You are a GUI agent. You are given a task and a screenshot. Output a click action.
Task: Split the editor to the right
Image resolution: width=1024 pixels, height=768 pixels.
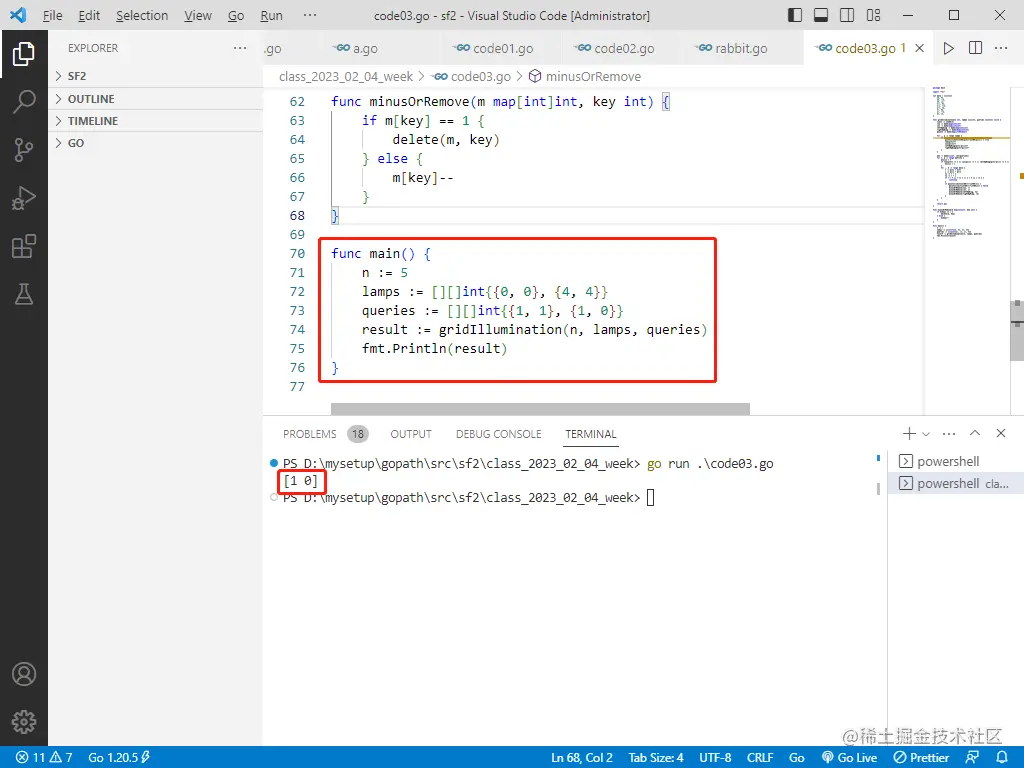[x=975, y=48]
